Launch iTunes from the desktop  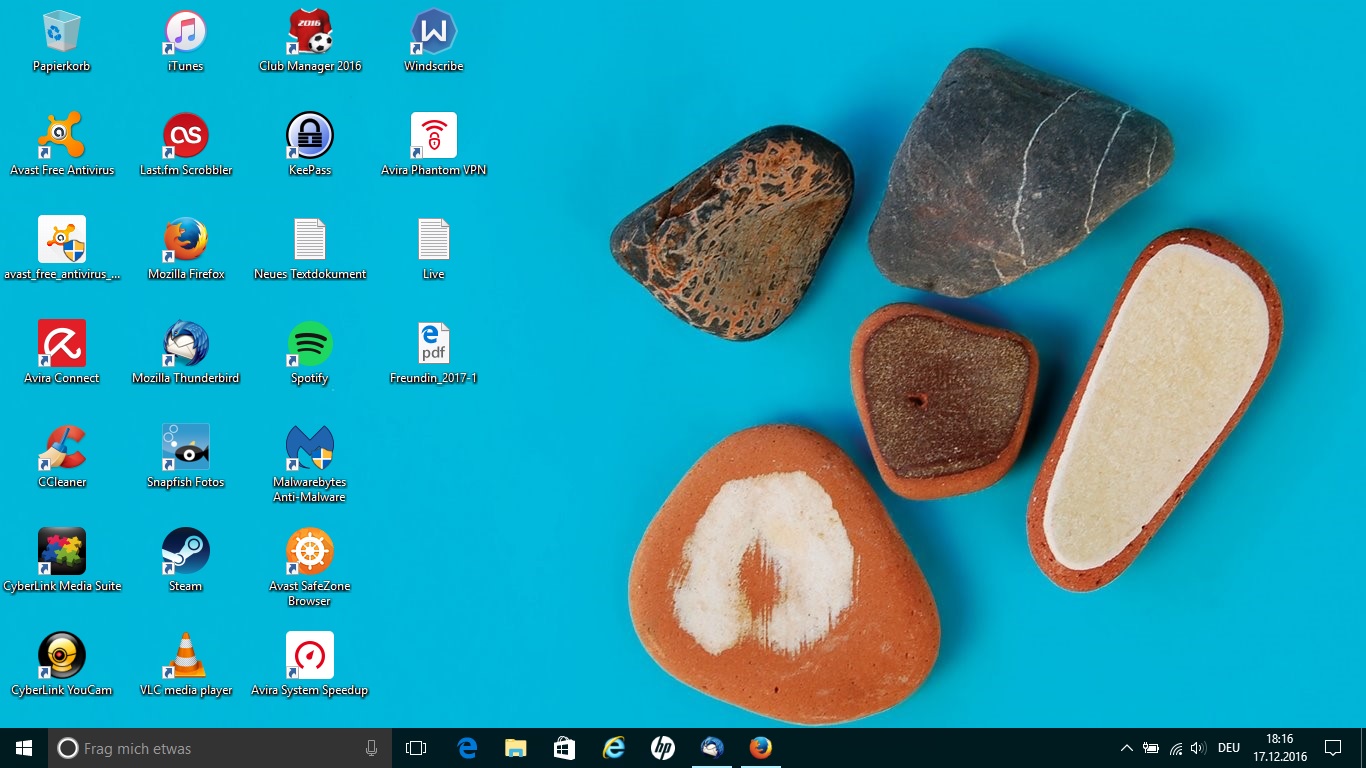pos(185,41)
